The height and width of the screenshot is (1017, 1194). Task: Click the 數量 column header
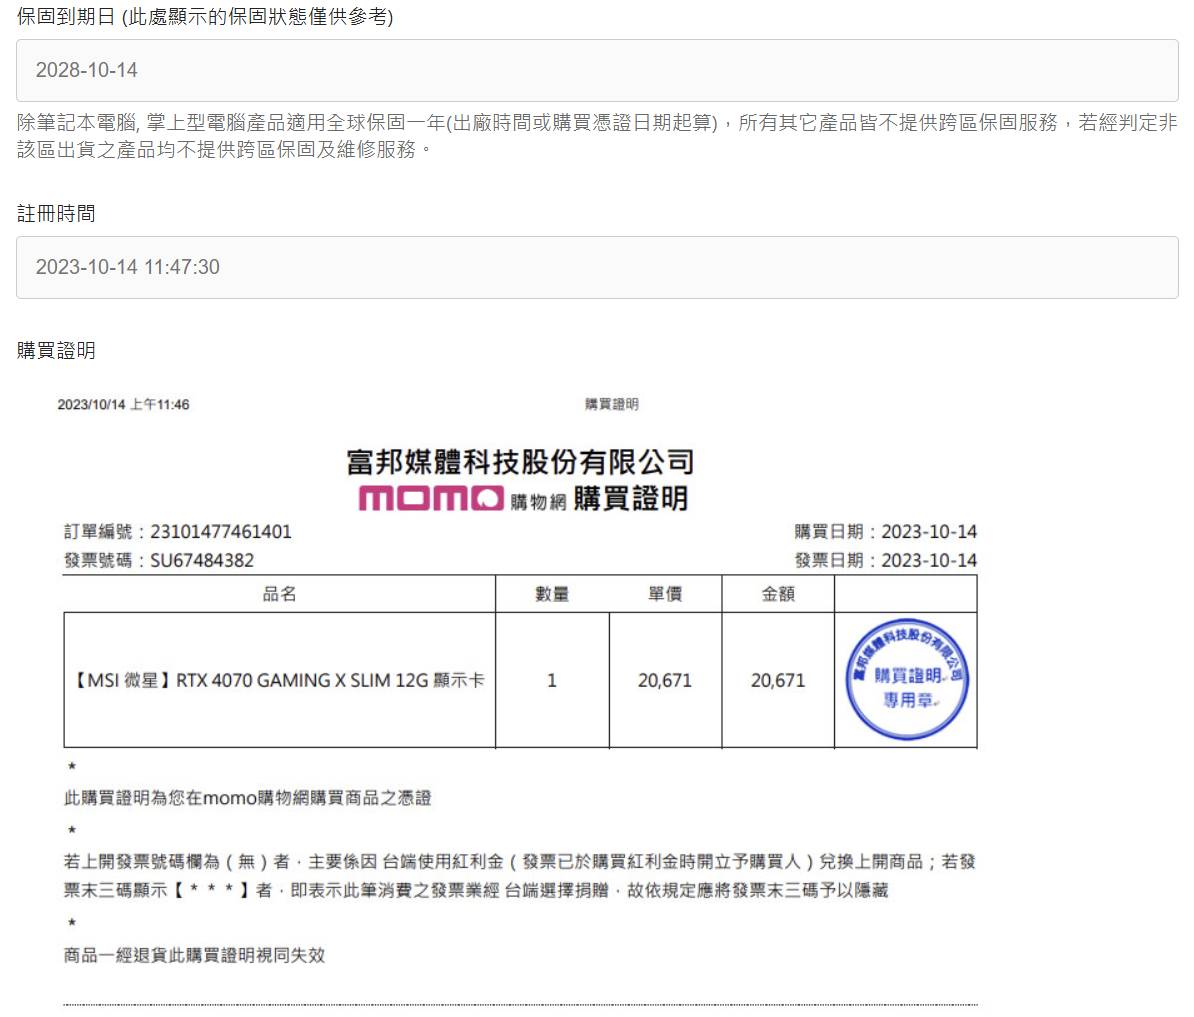(552, 594)
